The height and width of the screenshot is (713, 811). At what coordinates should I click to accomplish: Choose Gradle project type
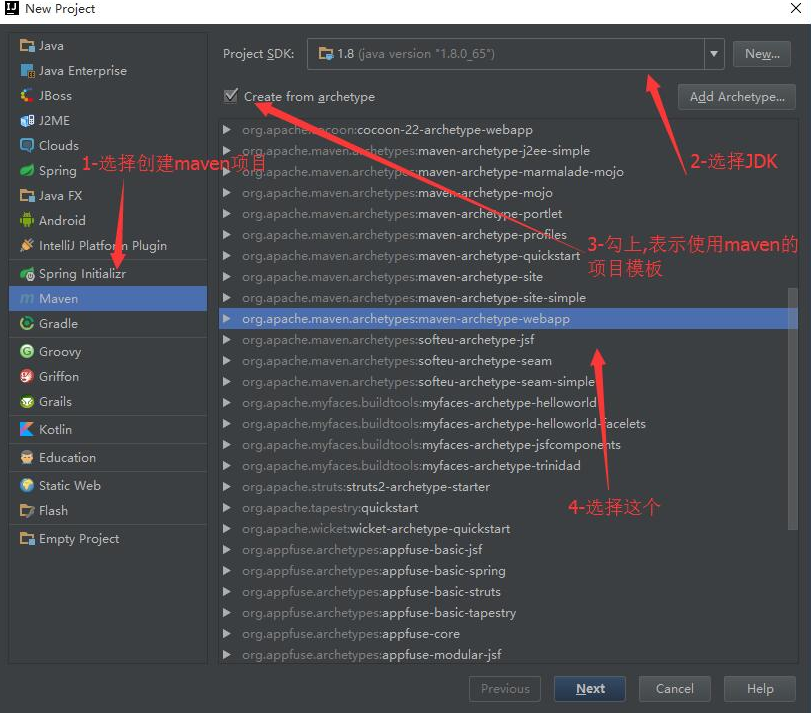coord(108,324)
